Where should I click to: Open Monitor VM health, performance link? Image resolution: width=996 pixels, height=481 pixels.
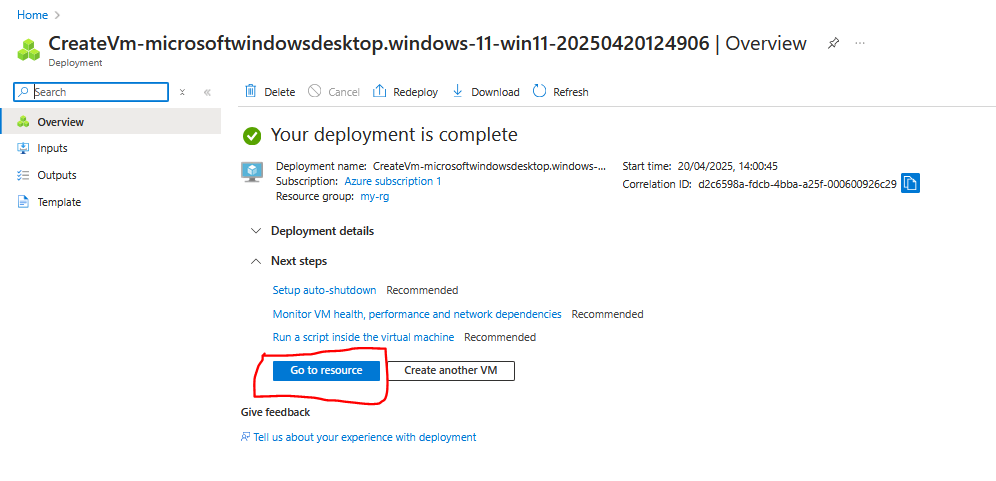(x=417, y=314)
